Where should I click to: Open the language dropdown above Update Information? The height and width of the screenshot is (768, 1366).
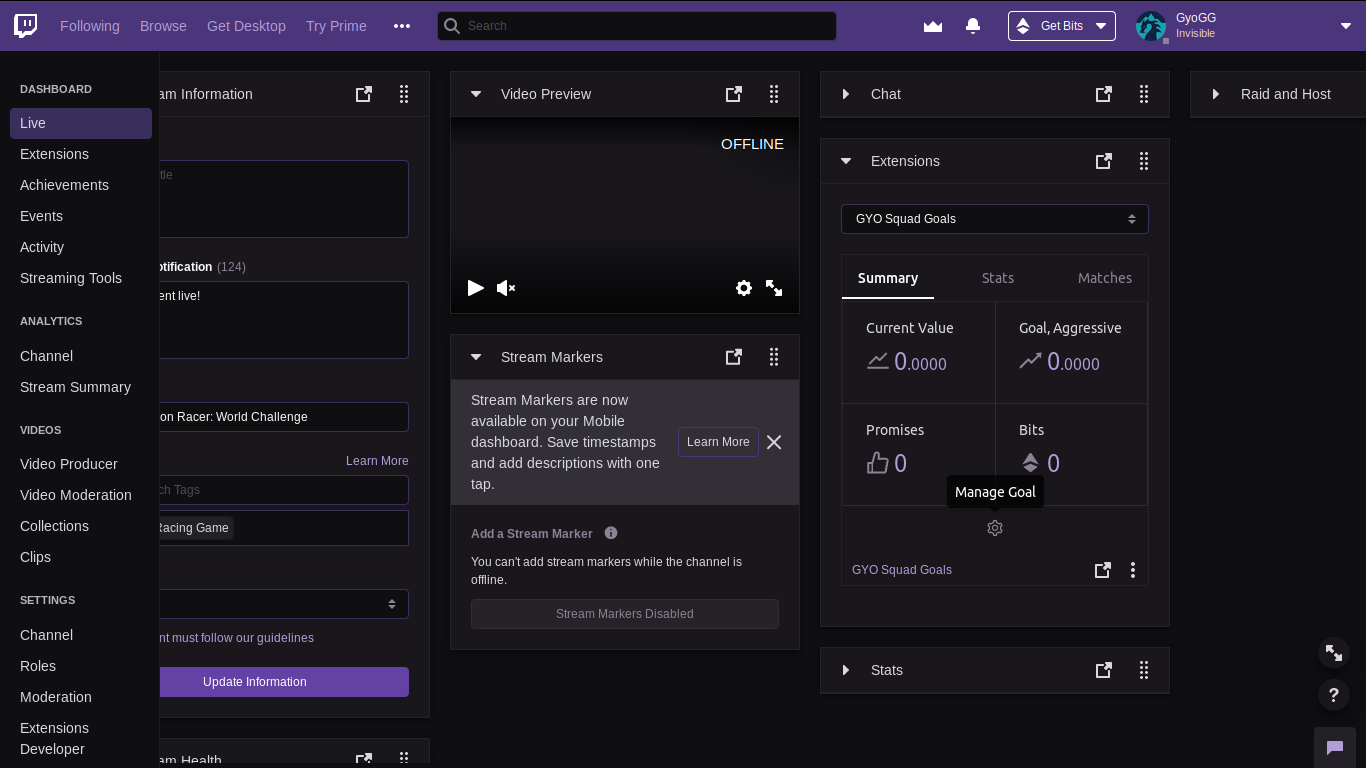[x=282, y=604]
